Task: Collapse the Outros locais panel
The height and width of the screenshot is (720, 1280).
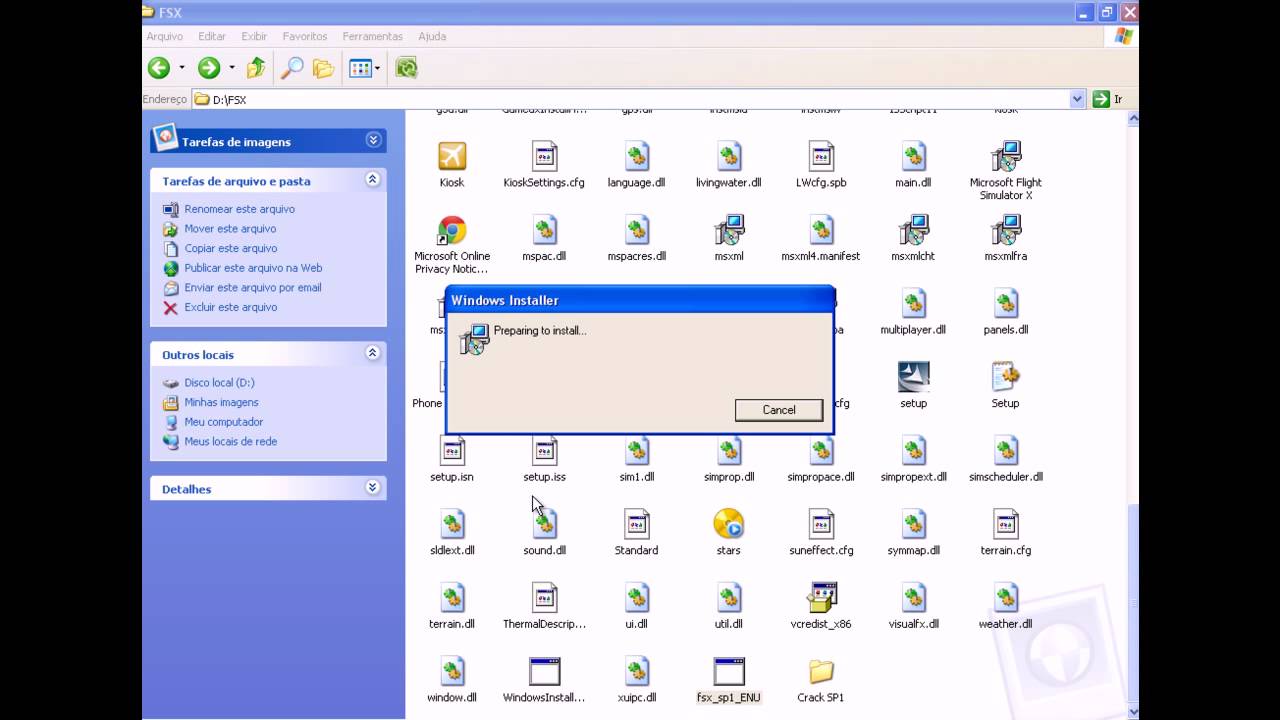Action: click(x=372, y=353)
